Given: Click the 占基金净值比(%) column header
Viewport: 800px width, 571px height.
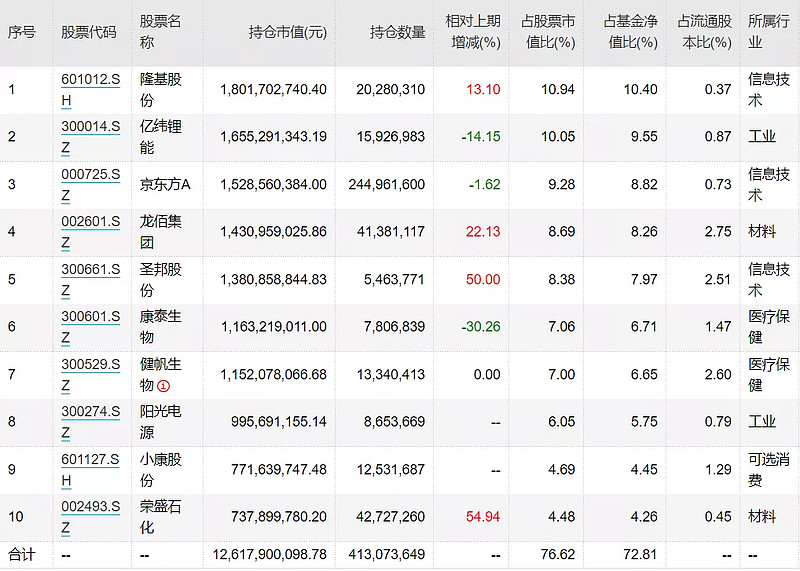Looking at the screenshot, I should coord(631,32).
